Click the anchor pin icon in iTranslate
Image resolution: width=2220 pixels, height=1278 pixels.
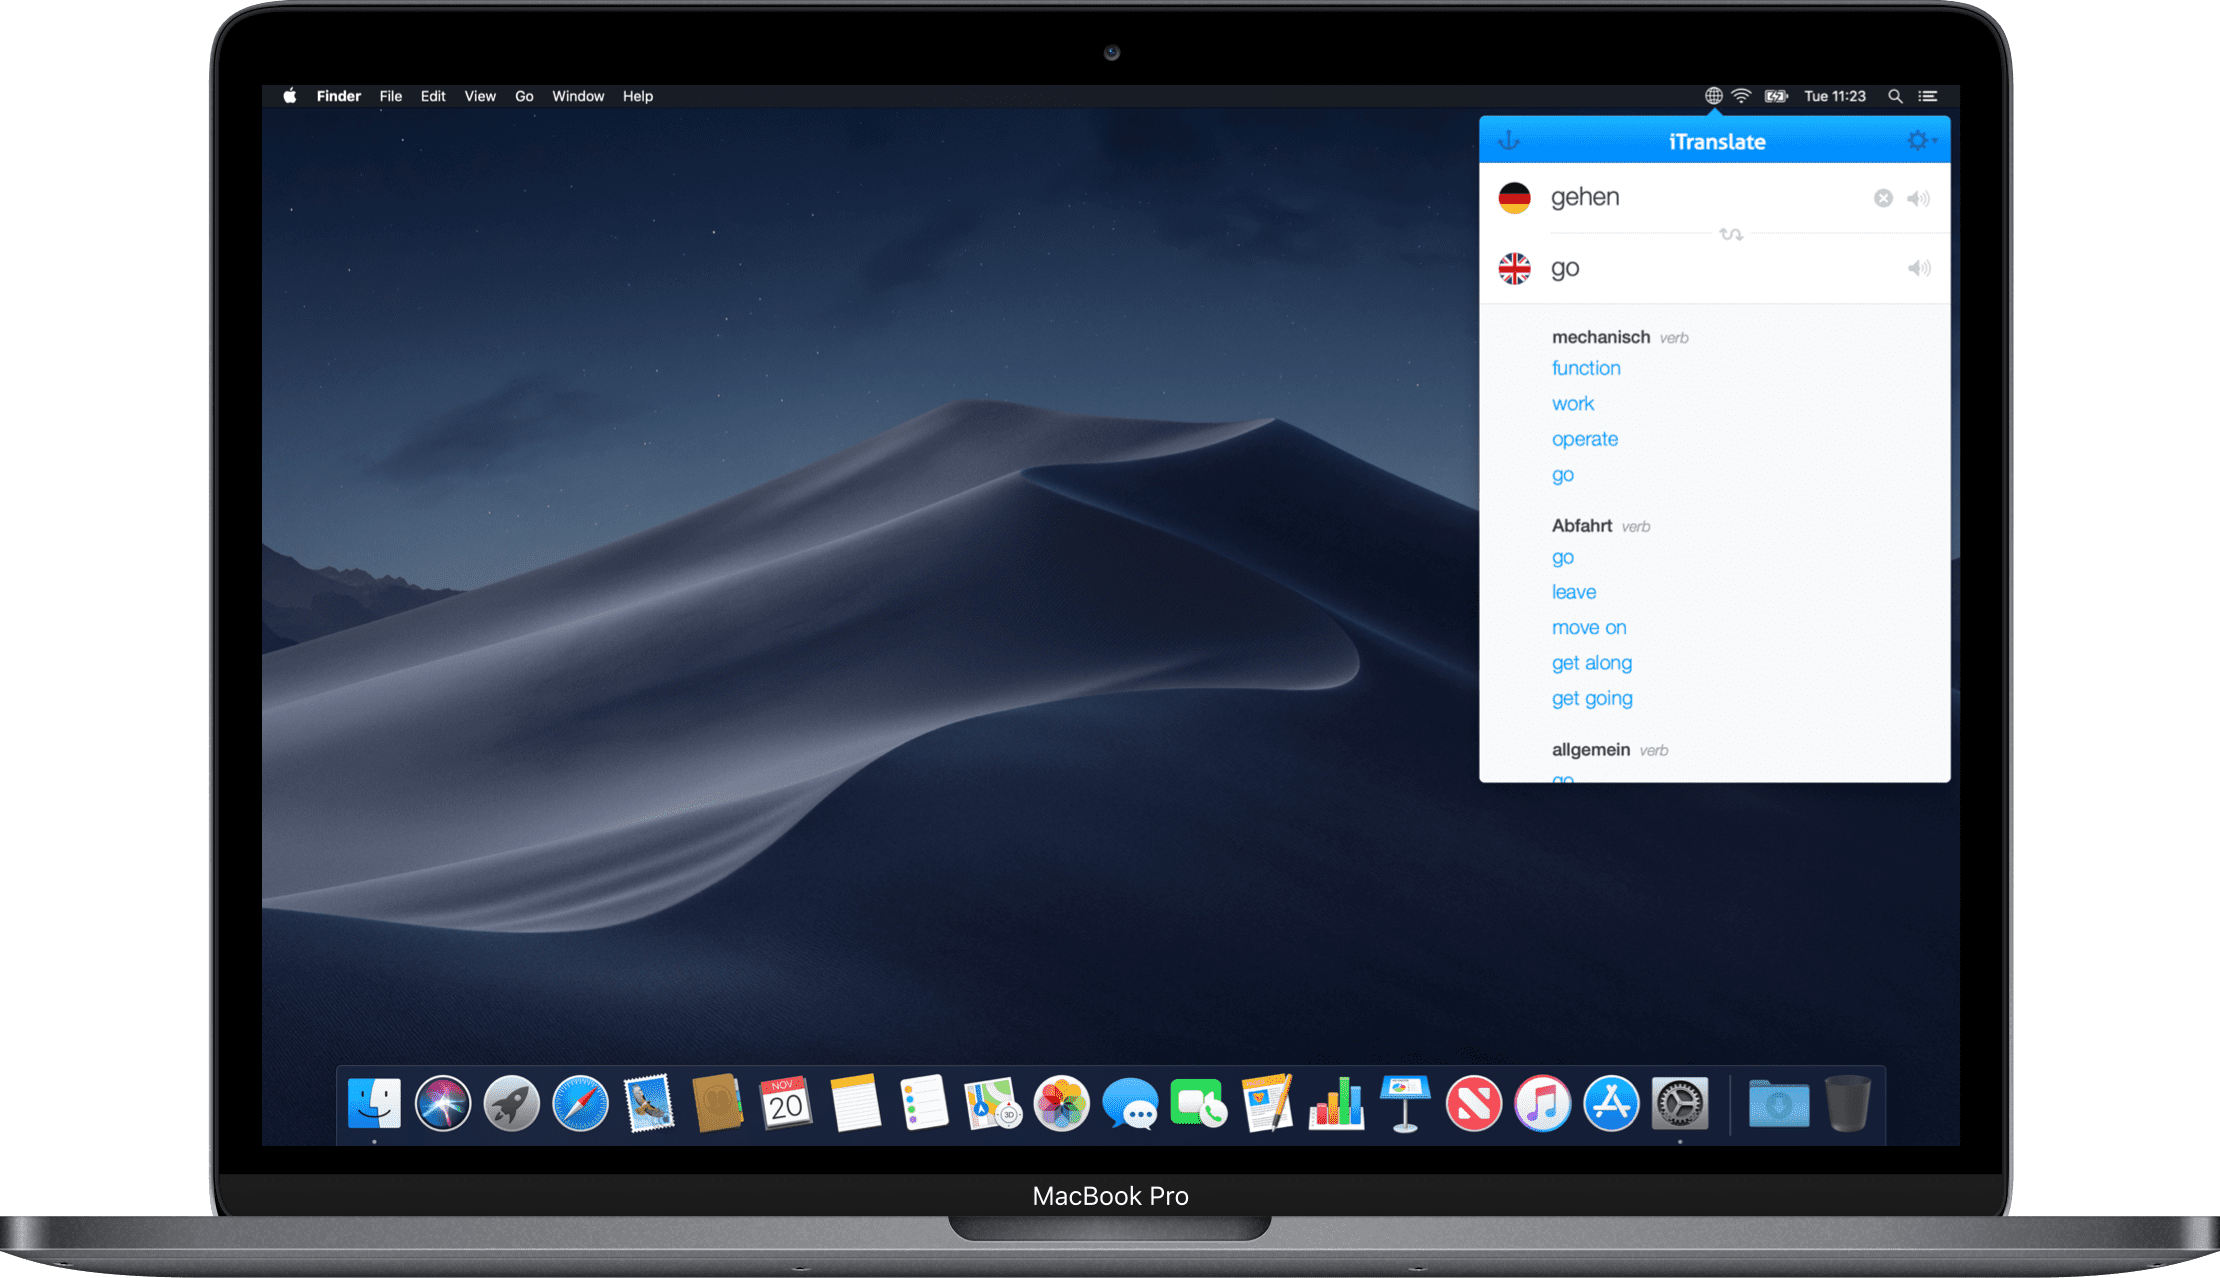tap(1509, 141)
